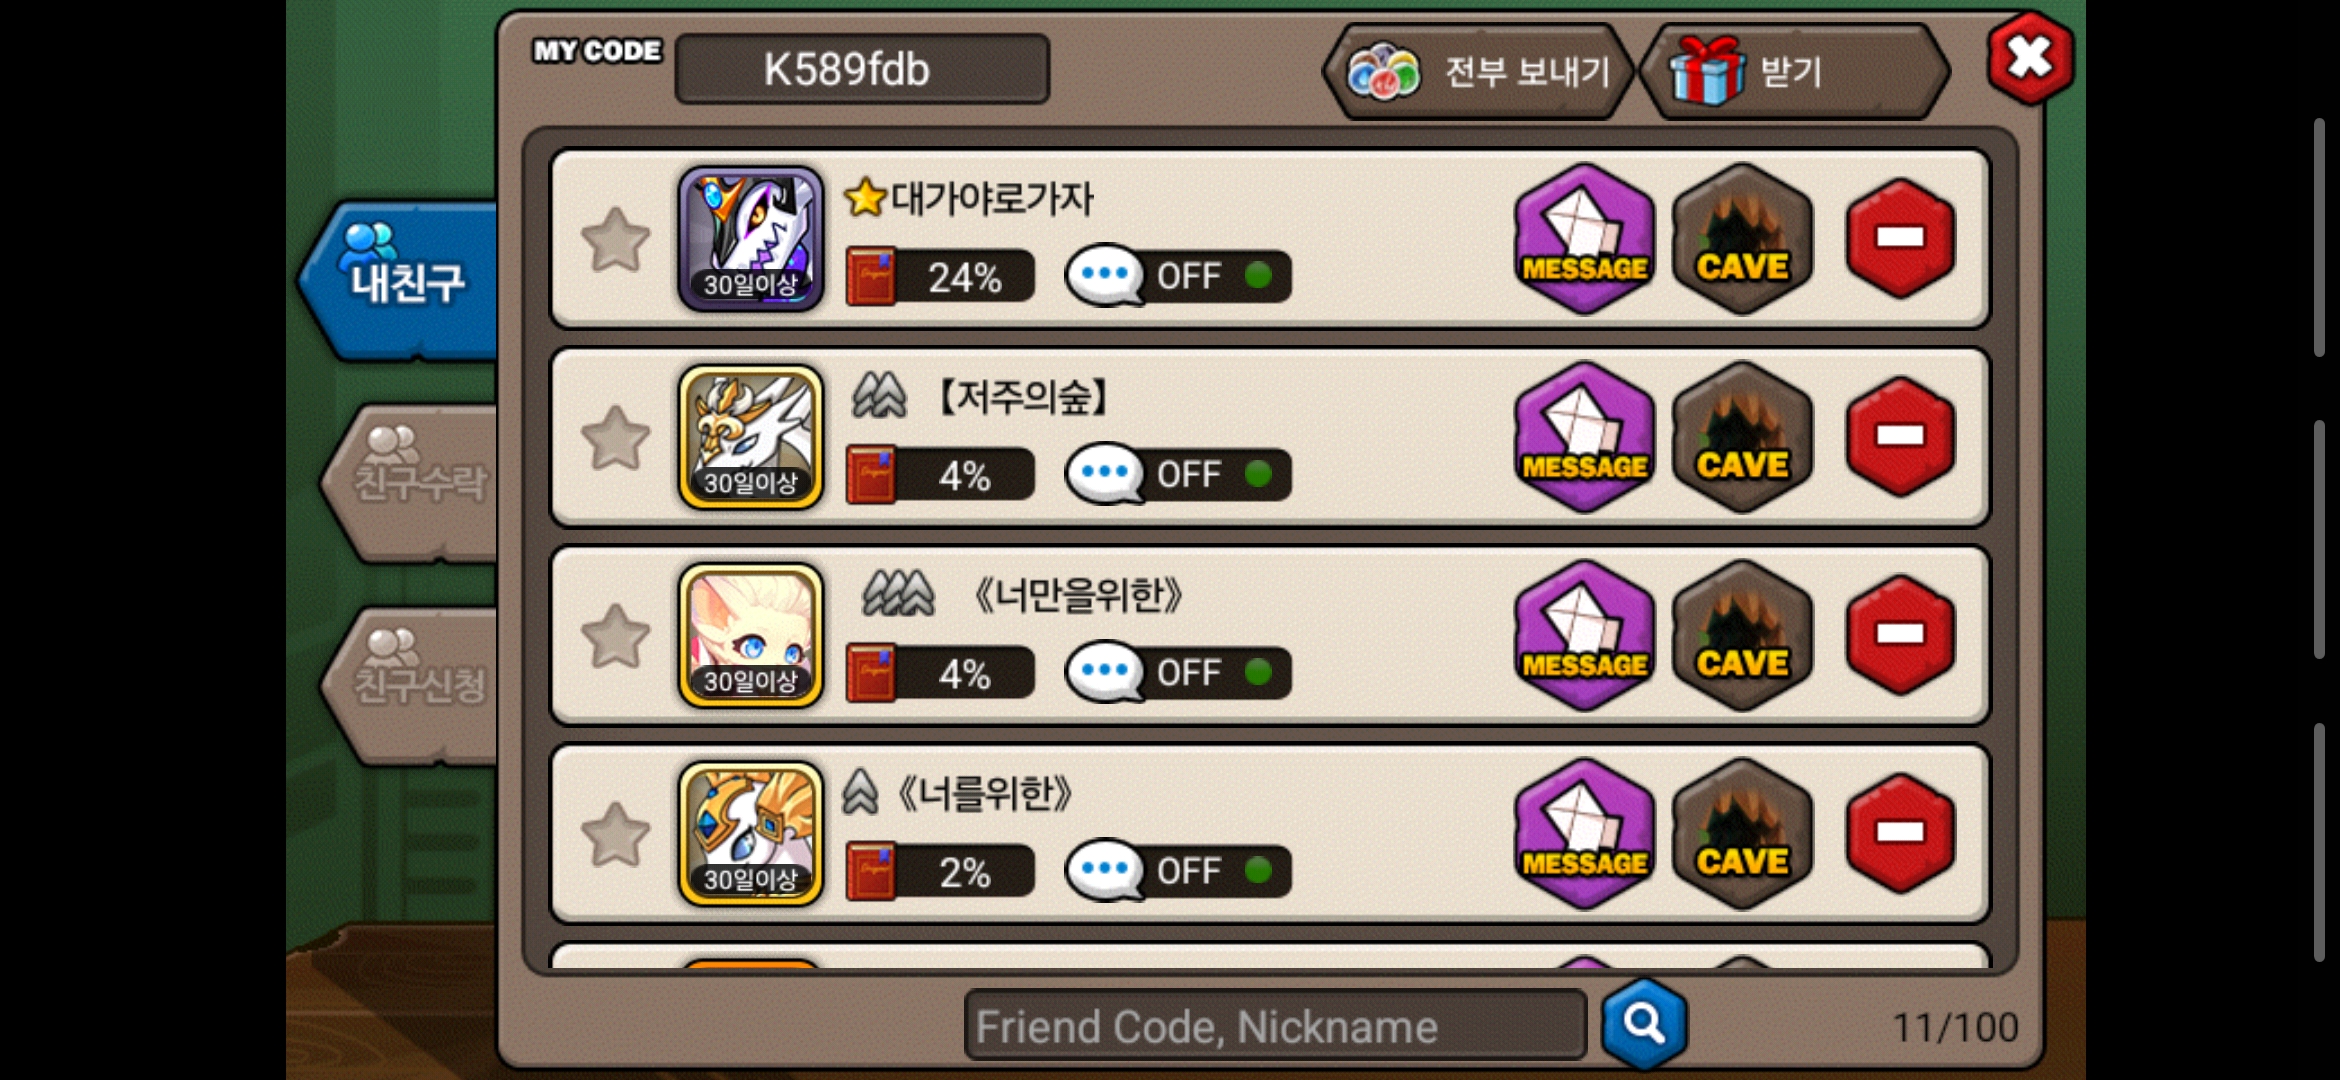Remove friend 《너만을위한》 with red minus
2340x1080 pixels.
coord(1900,635)
